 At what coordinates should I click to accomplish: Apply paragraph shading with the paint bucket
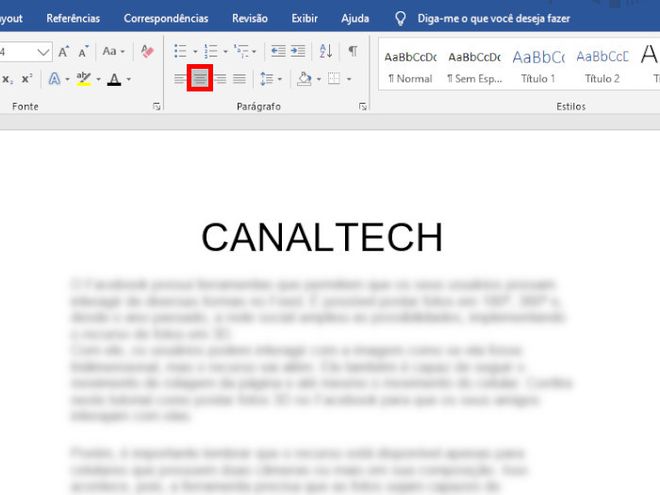[x=304, y=79]
